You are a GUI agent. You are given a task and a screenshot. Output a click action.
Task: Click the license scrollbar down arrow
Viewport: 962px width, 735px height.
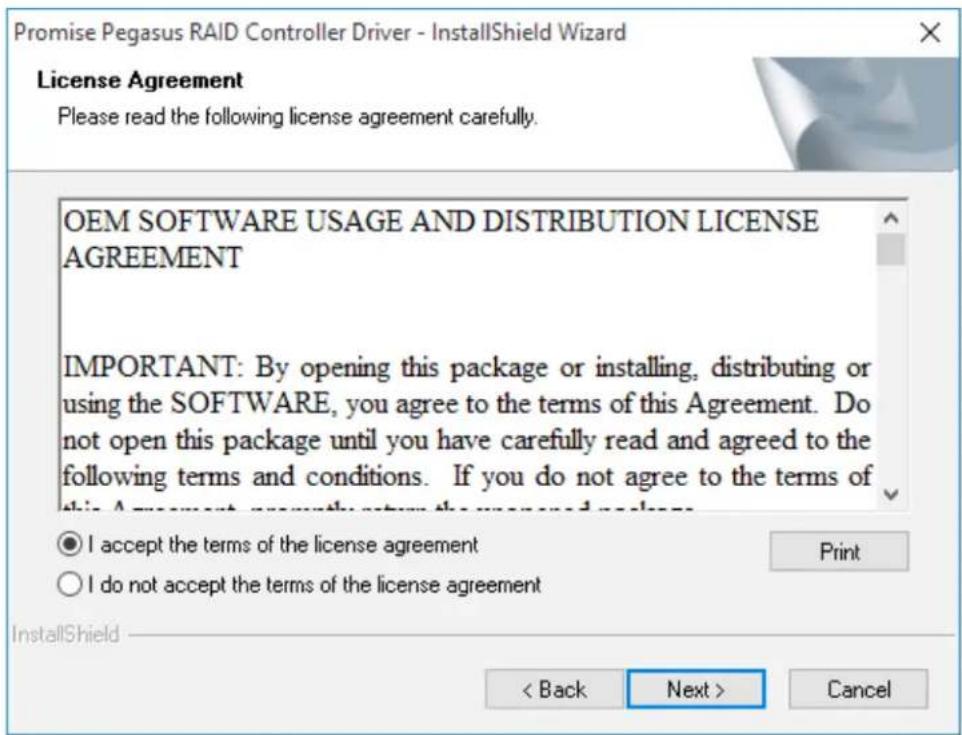891,493
